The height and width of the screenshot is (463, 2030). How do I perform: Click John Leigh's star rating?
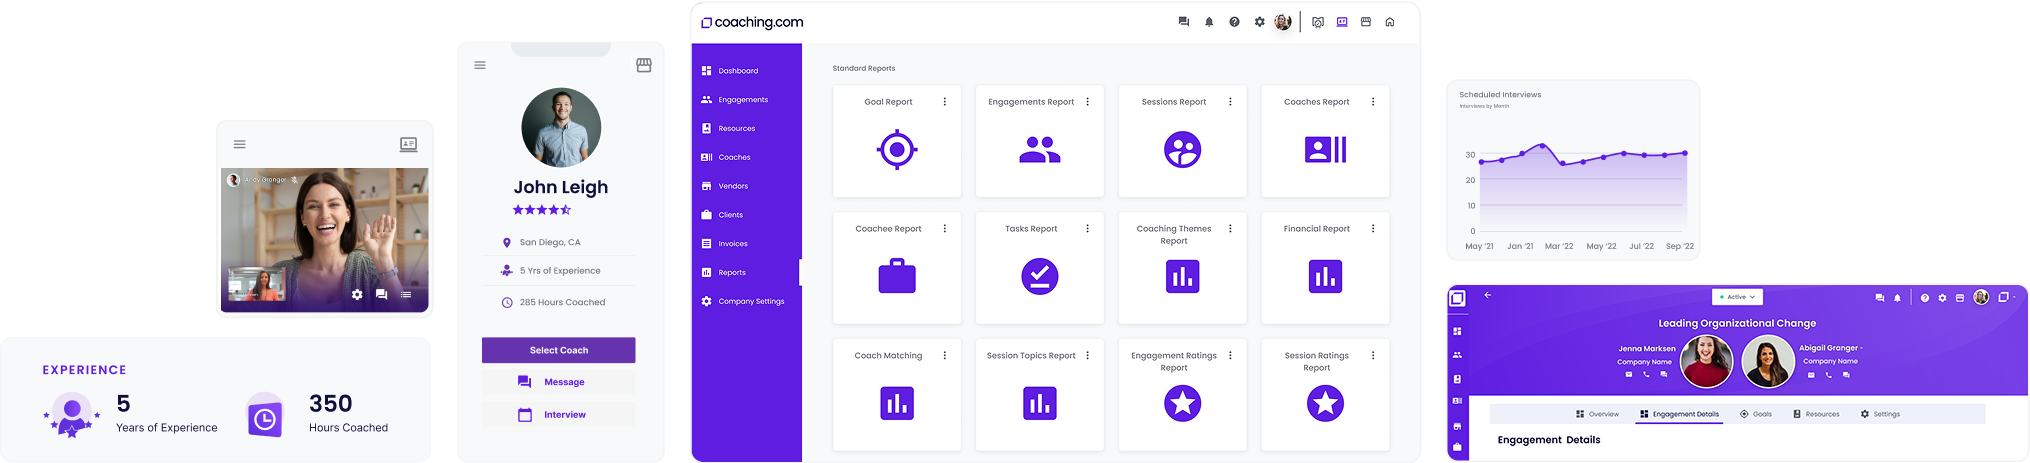(541, 210)
